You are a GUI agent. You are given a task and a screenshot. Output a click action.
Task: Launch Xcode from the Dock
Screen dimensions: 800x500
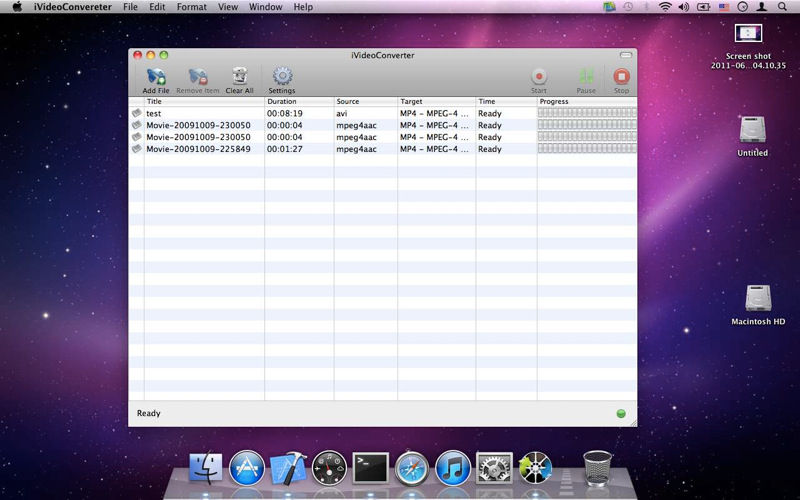(x=288, y=467)
